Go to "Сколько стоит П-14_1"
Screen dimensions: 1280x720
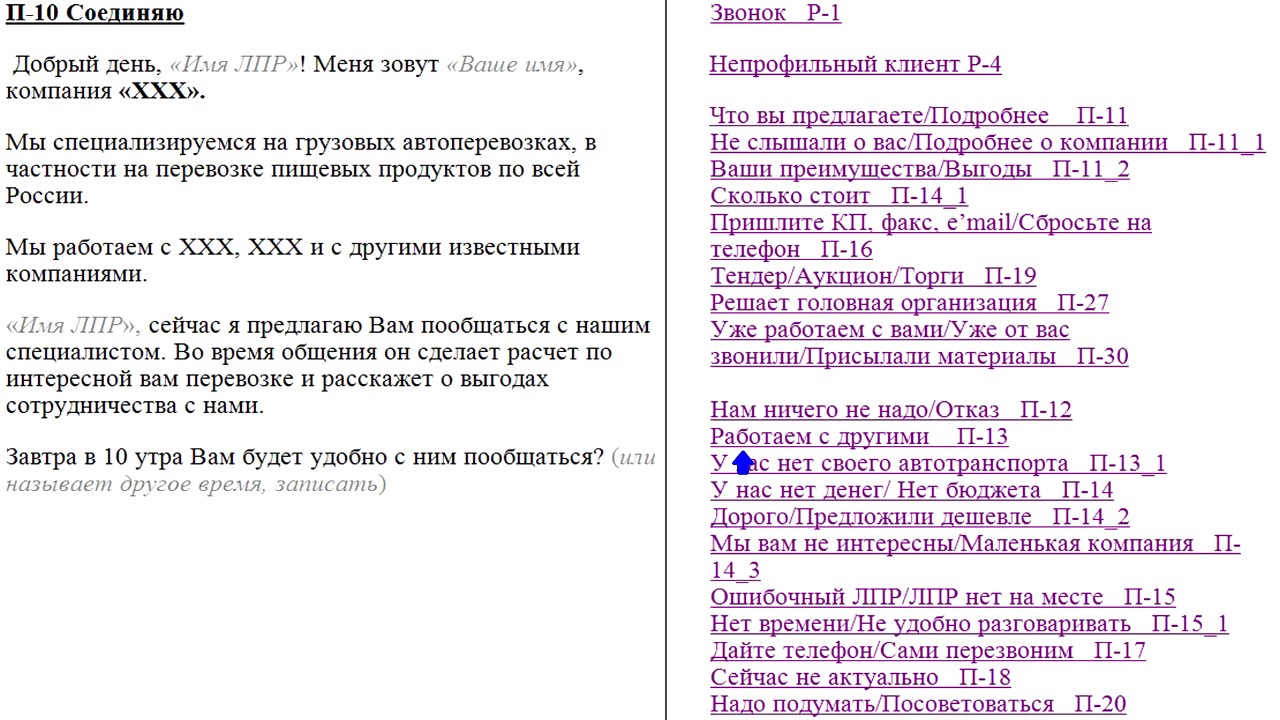coord(839,197)
